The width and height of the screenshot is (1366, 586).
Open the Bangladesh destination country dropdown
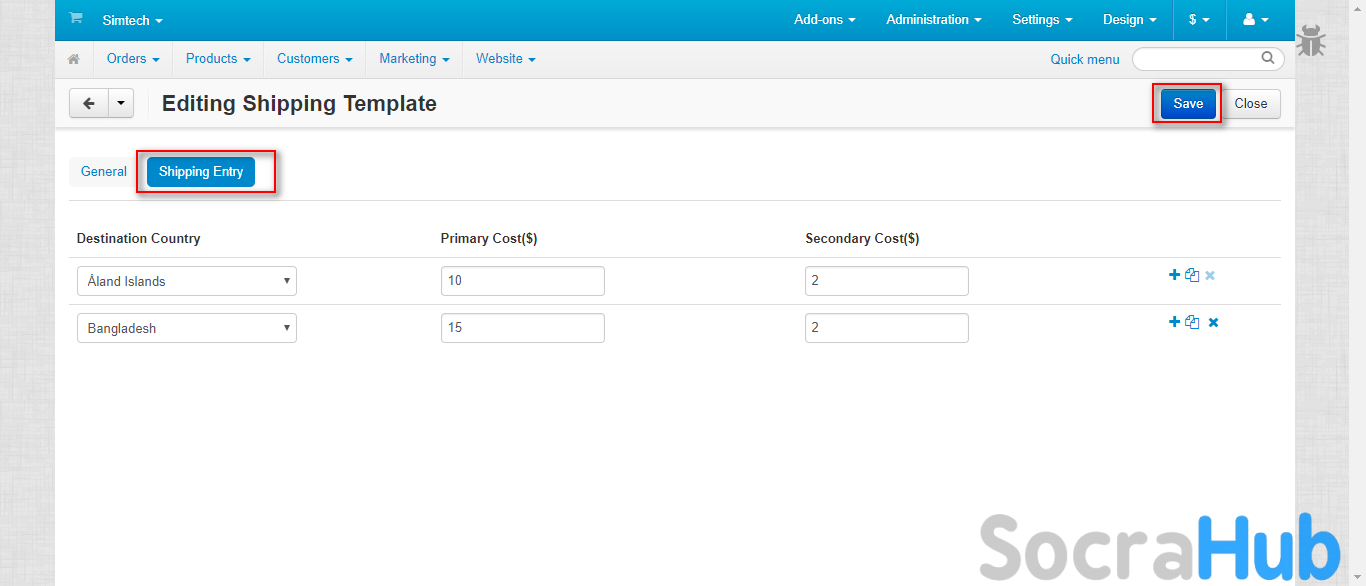point(186,328)
